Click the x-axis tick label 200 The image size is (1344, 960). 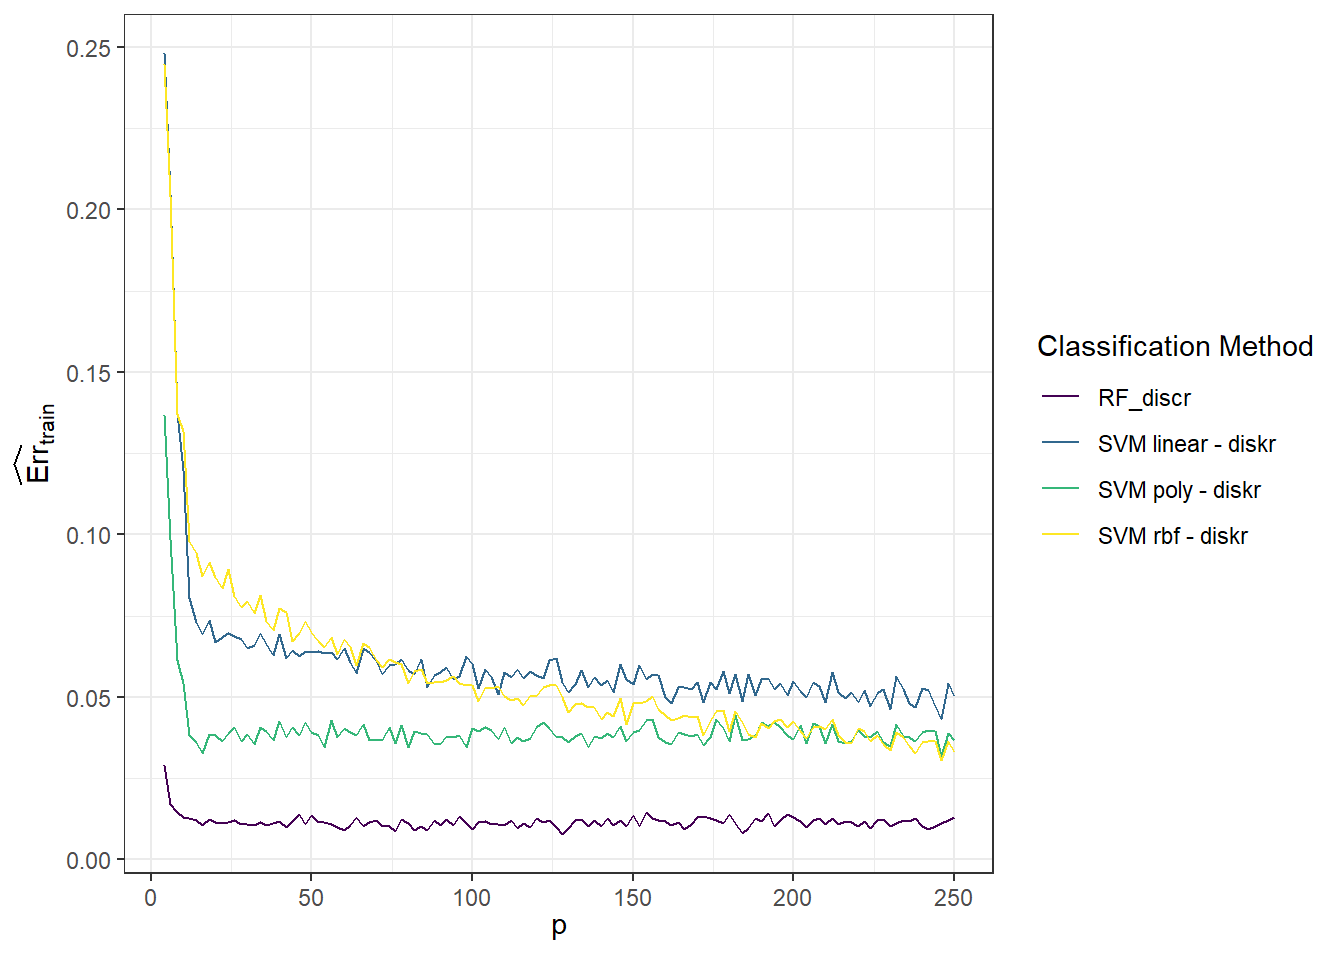(792, 898)
